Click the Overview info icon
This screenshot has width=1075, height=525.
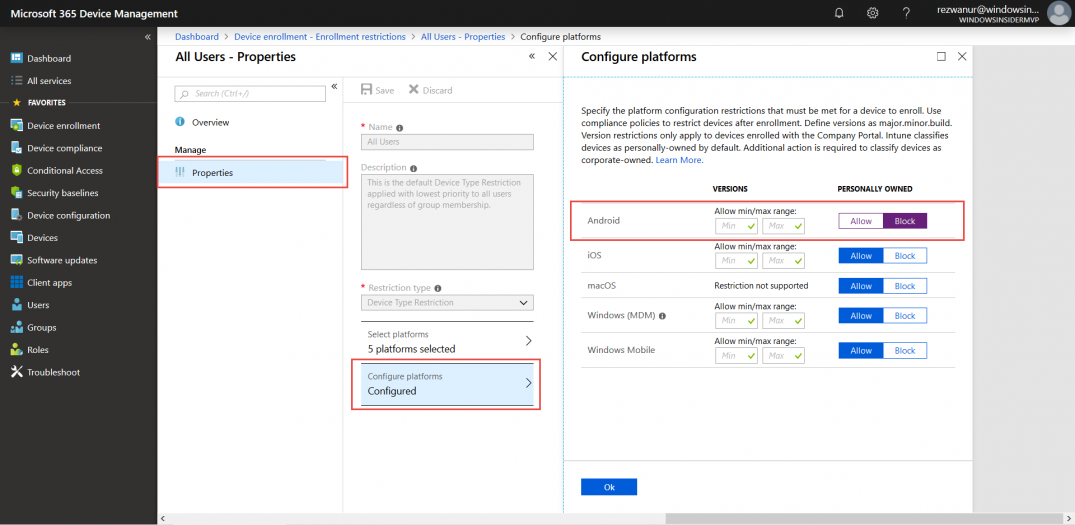180,121
